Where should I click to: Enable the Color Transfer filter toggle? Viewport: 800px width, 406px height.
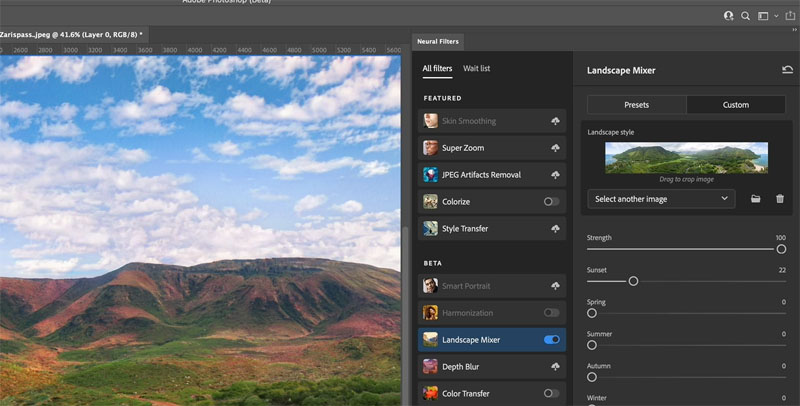[x=552, y=393]
